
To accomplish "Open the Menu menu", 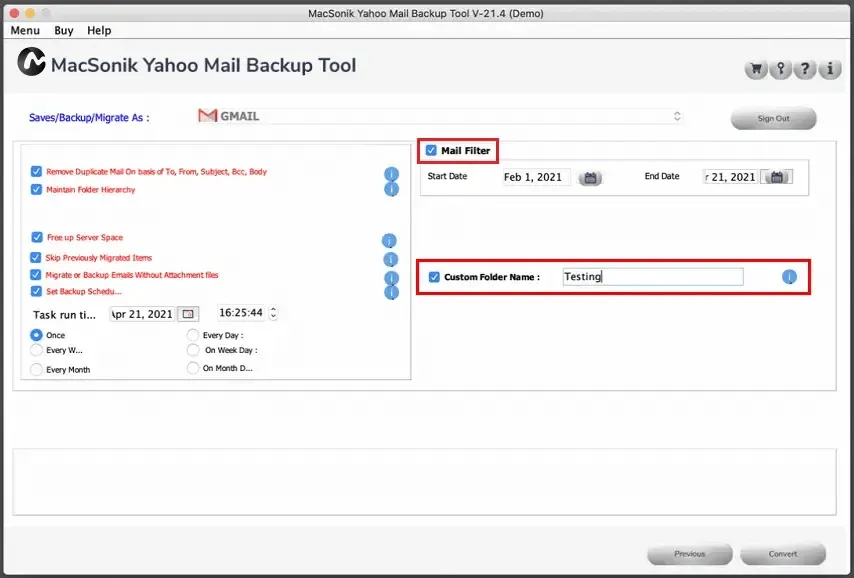I will coord(25,31).
